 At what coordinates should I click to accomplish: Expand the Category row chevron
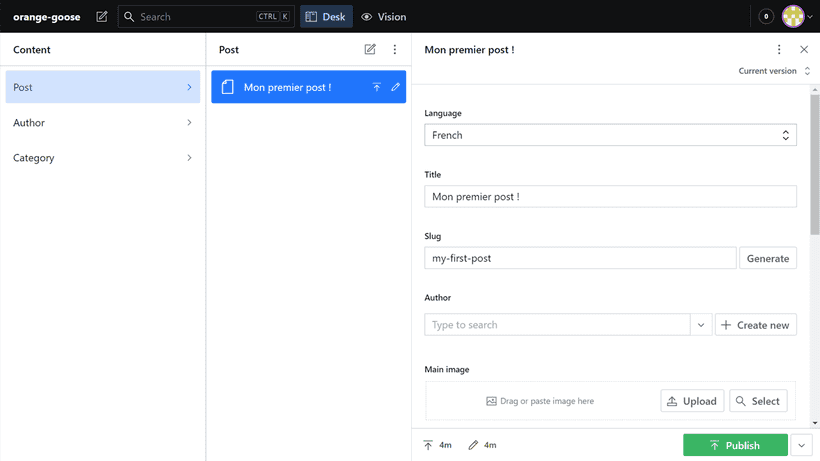[x=189, y=157]
